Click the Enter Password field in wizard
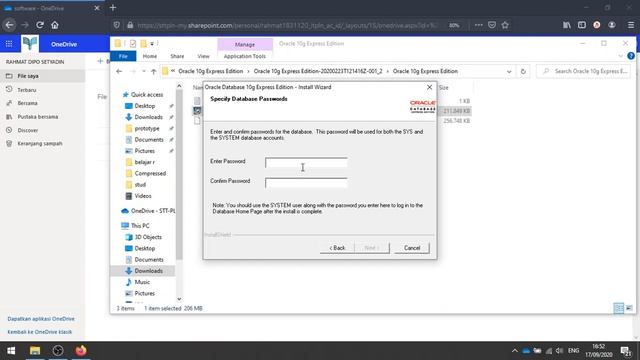Image resolution: width=640 pixels, height=360 pixels. click(x=306, y=162)
